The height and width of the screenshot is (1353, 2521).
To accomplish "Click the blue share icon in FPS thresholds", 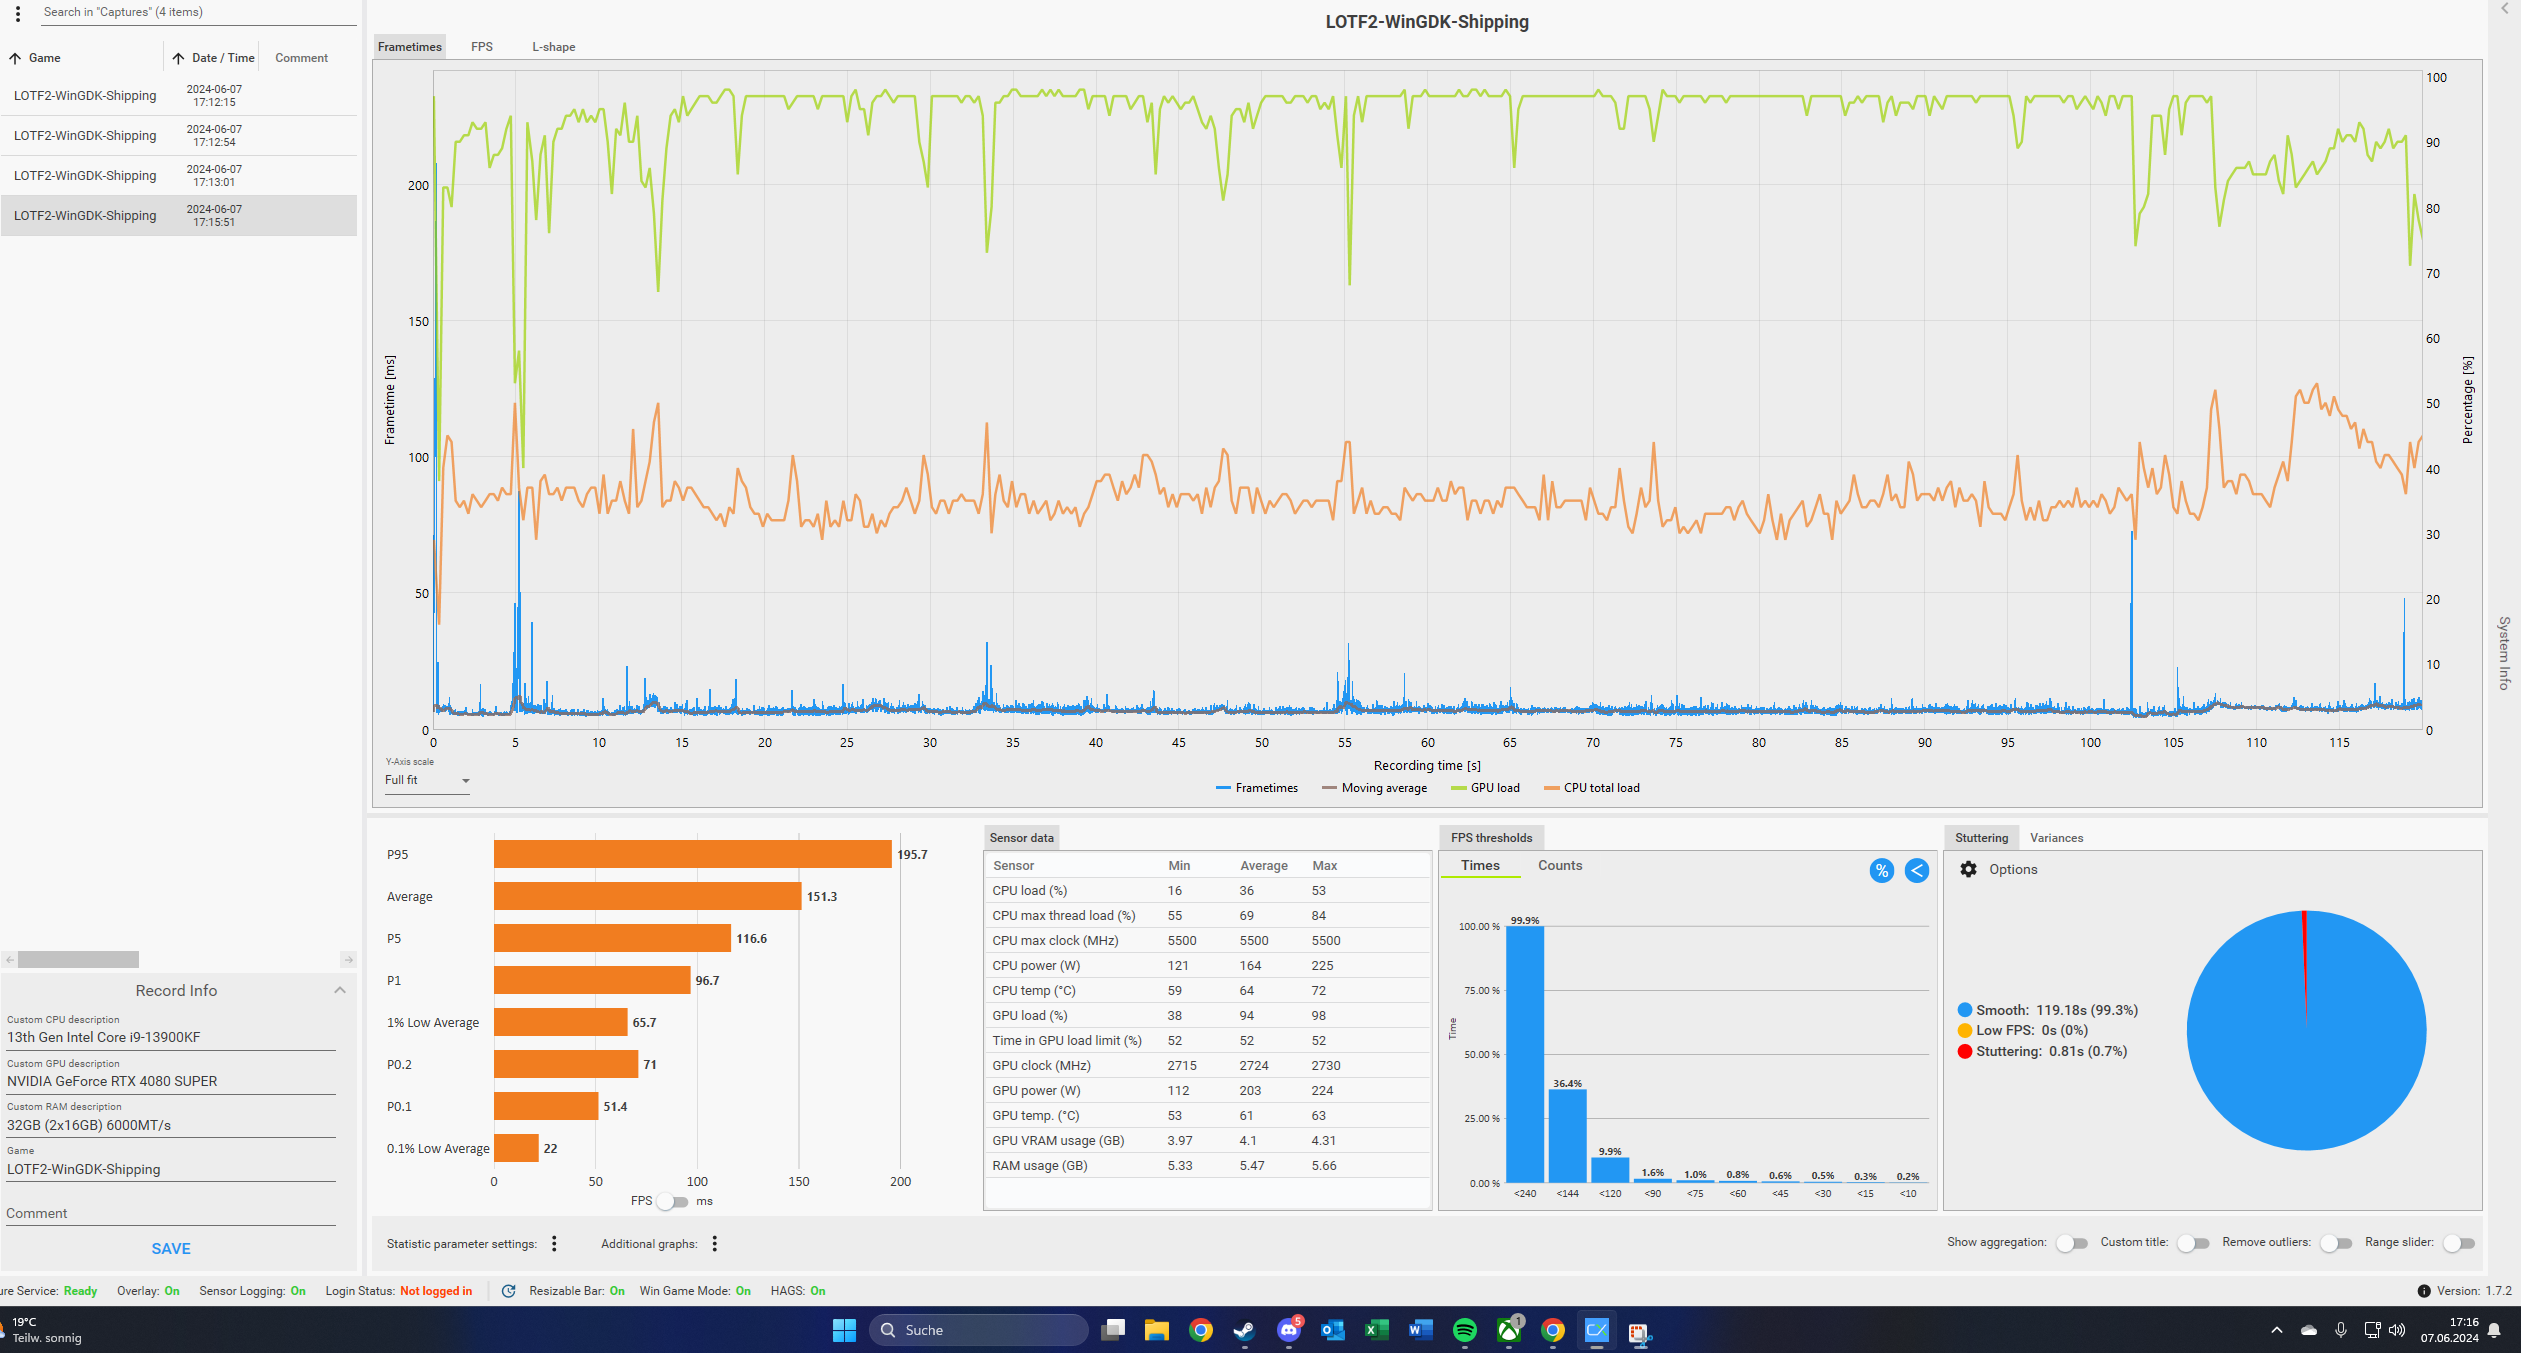I will 1916,870.
